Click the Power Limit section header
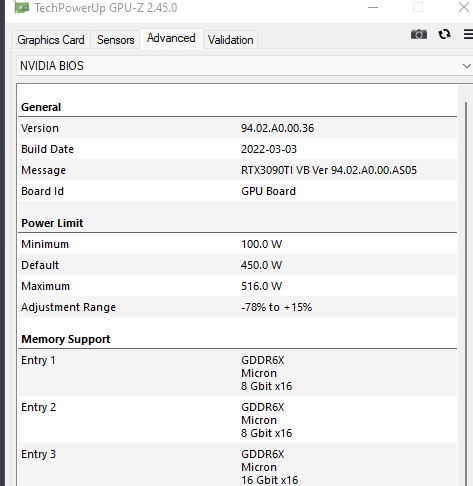Screen dimensions: 473x486 [52, 223]
